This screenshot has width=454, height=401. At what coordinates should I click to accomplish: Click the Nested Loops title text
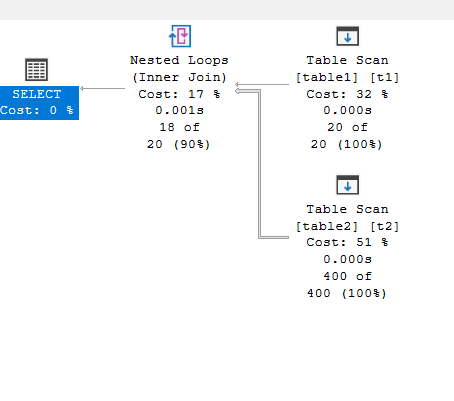point(179,60)
